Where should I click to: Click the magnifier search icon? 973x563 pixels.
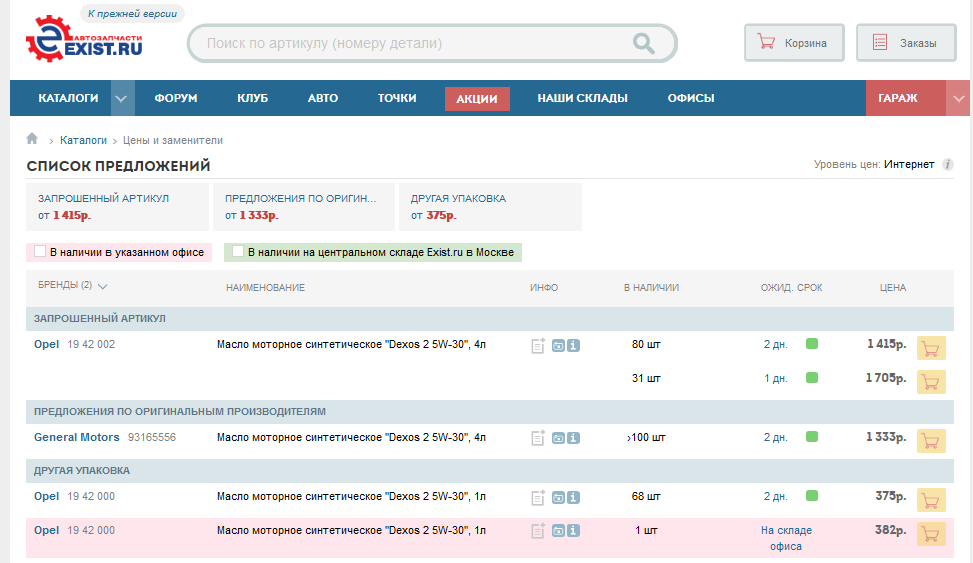point(643,43)
